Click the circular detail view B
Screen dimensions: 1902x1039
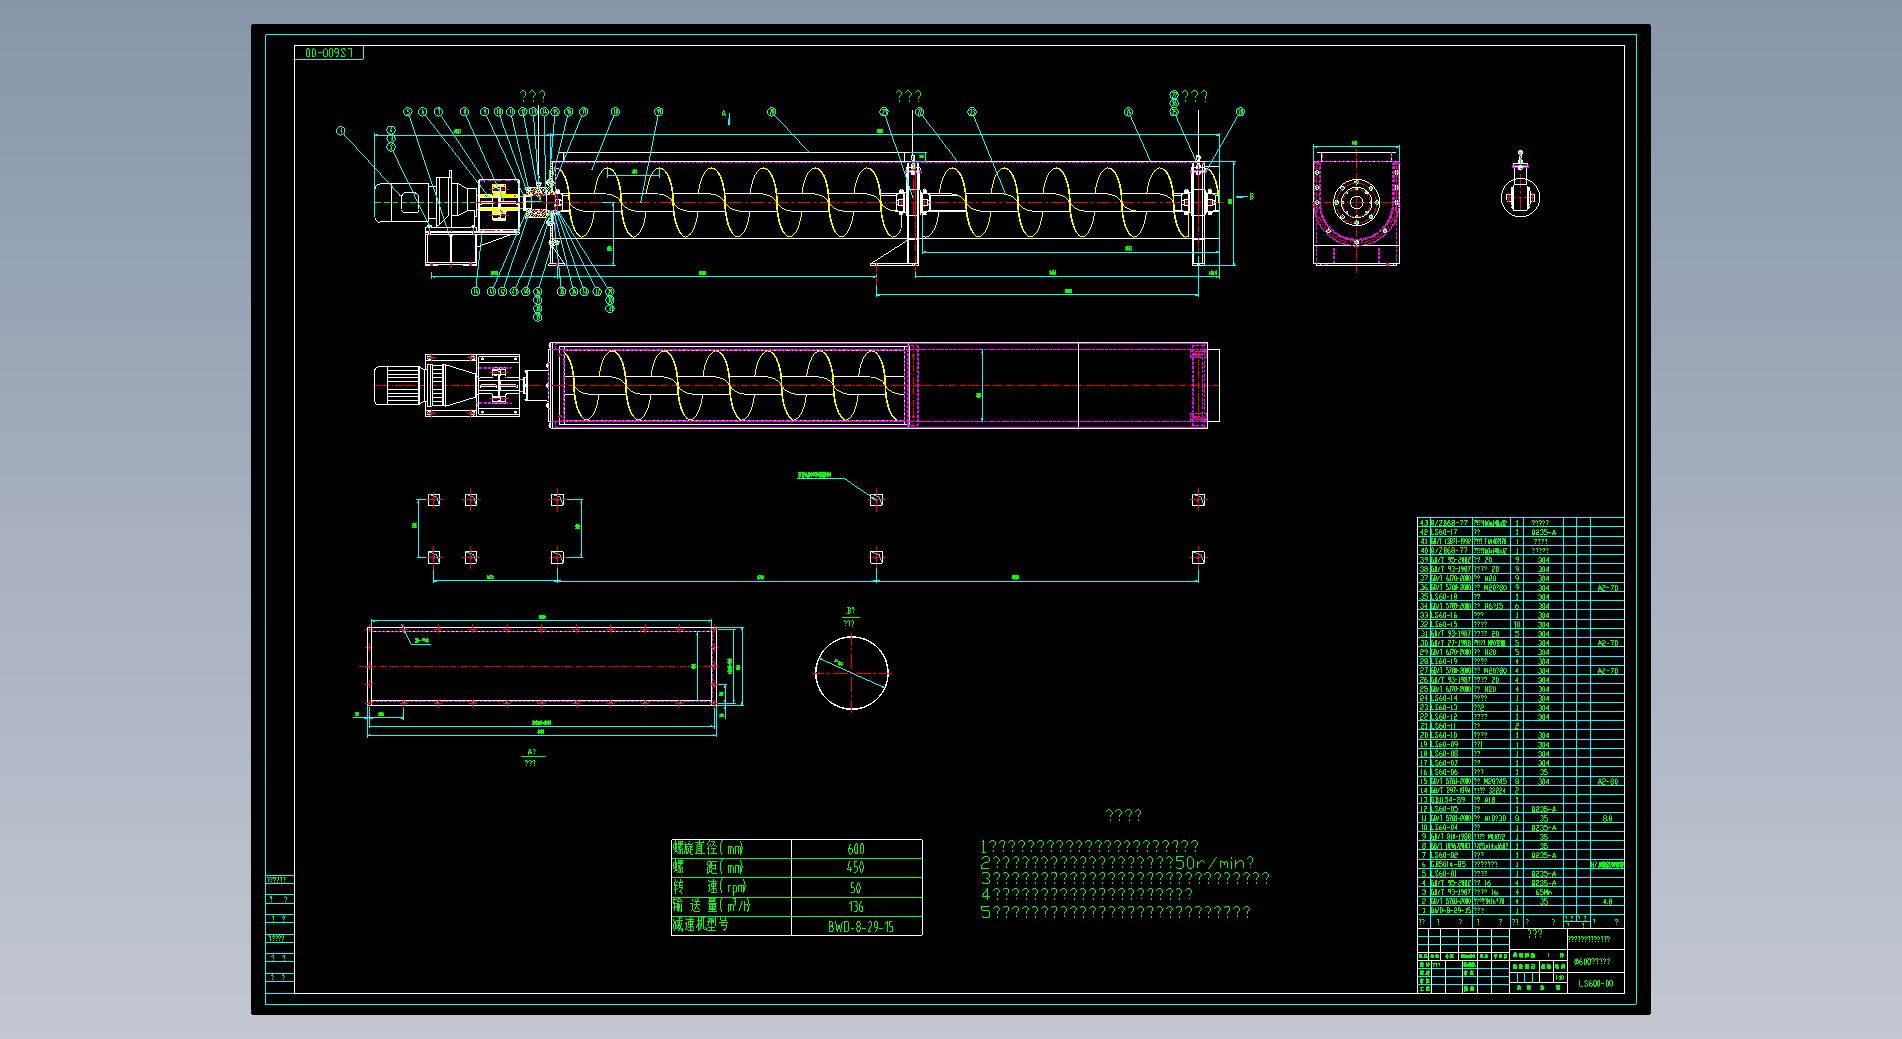point(851,672)
